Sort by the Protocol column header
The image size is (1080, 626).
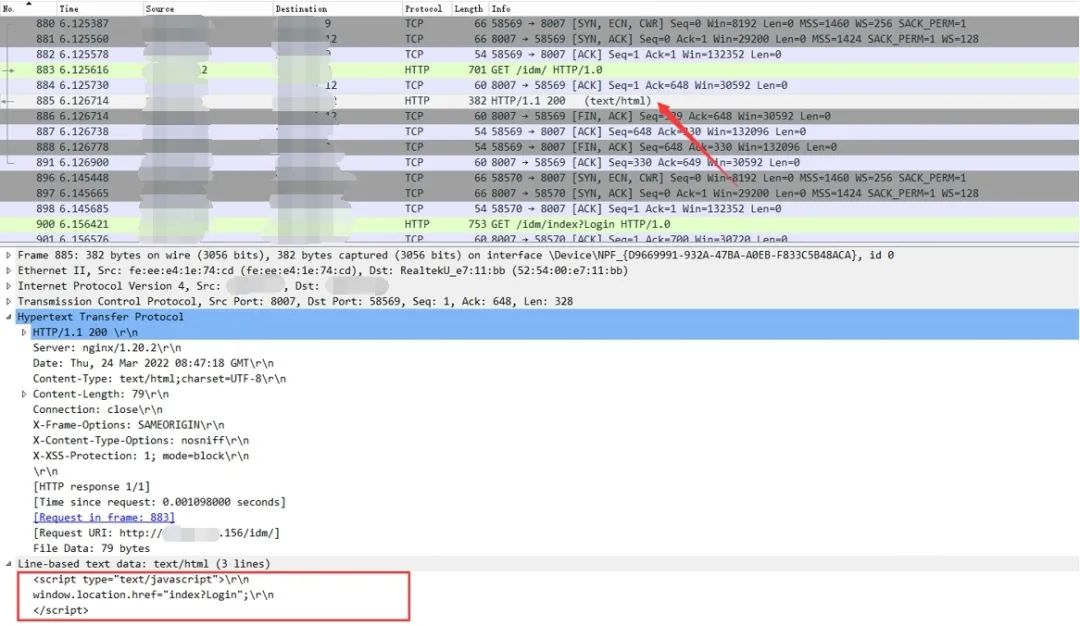pyautogui.click(x=426, y=8)
